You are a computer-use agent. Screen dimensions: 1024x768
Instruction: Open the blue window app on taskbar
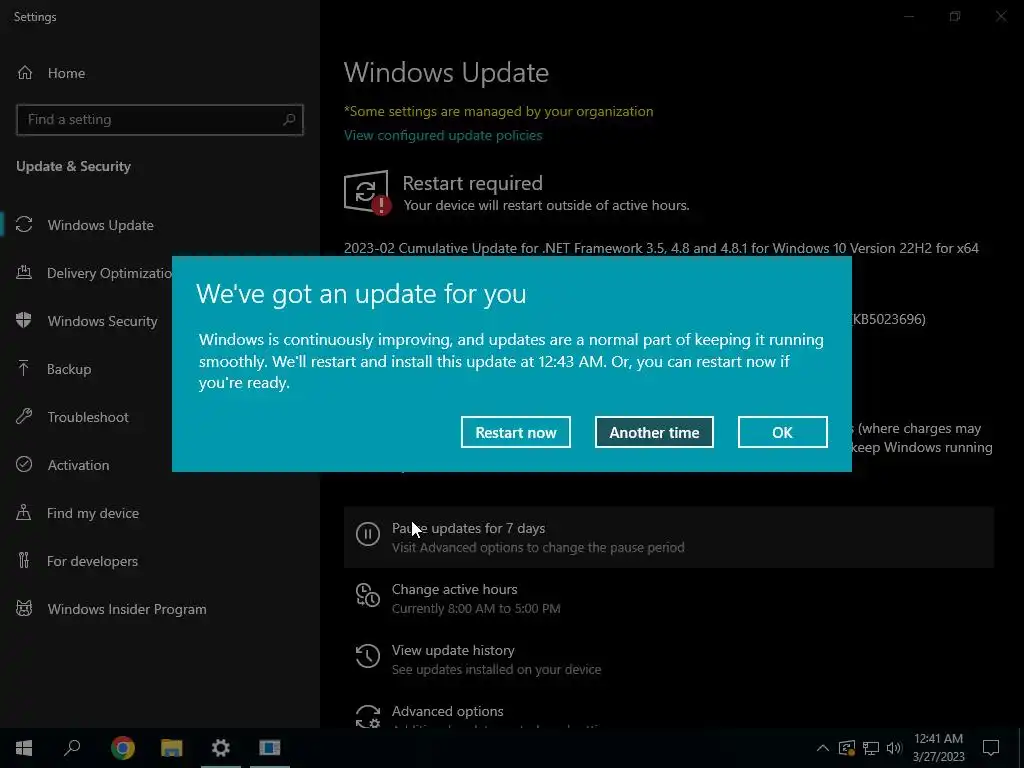(270, 748)
